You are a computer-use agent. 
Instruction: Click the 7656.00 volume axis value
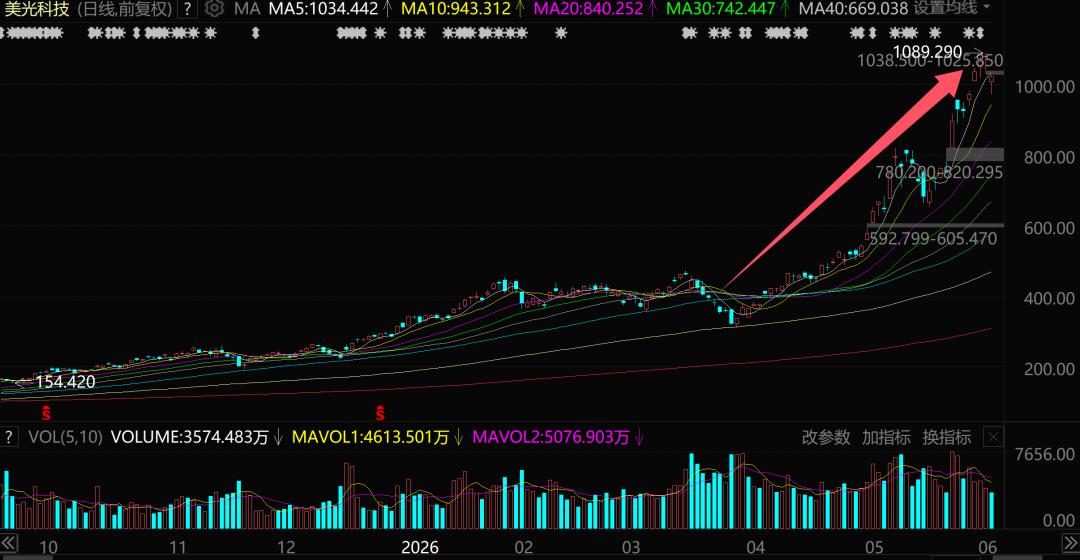tap(1045, 455)
